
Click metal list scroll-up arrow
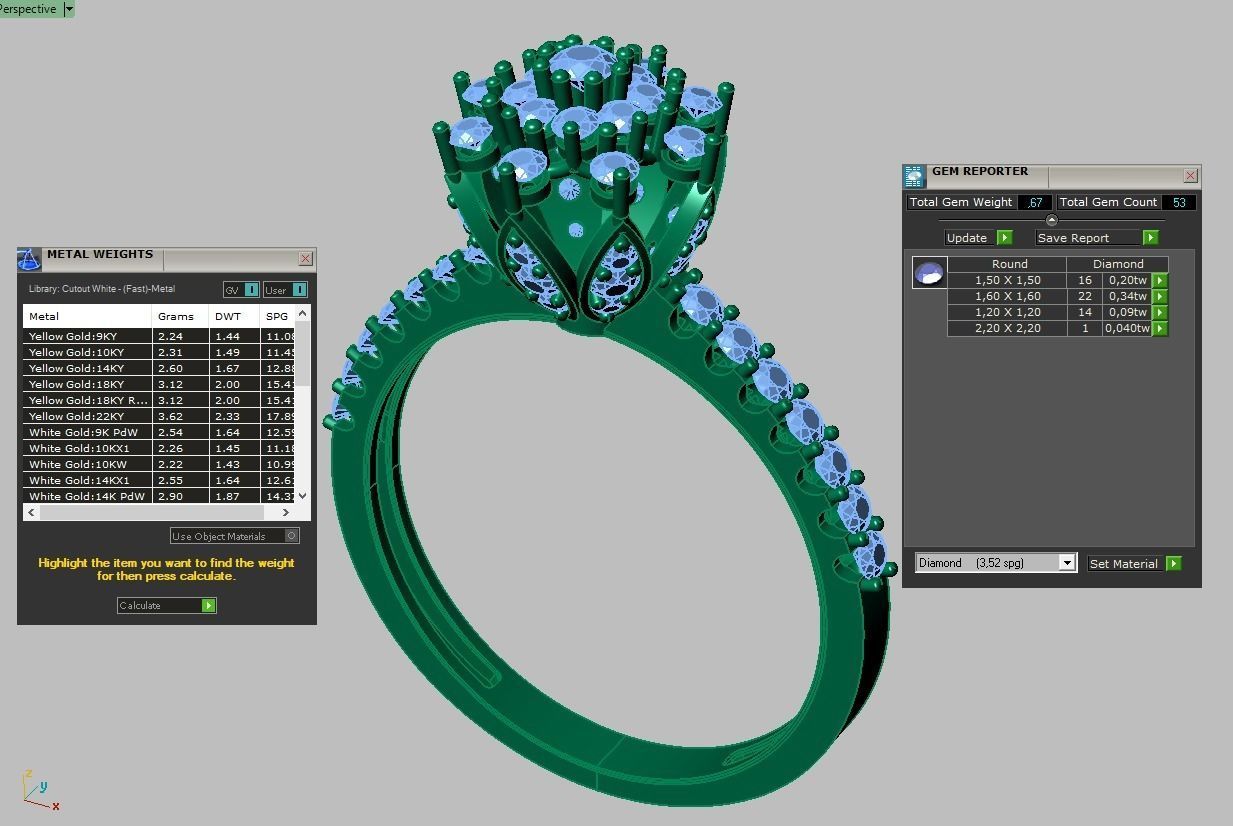point(303,313)
